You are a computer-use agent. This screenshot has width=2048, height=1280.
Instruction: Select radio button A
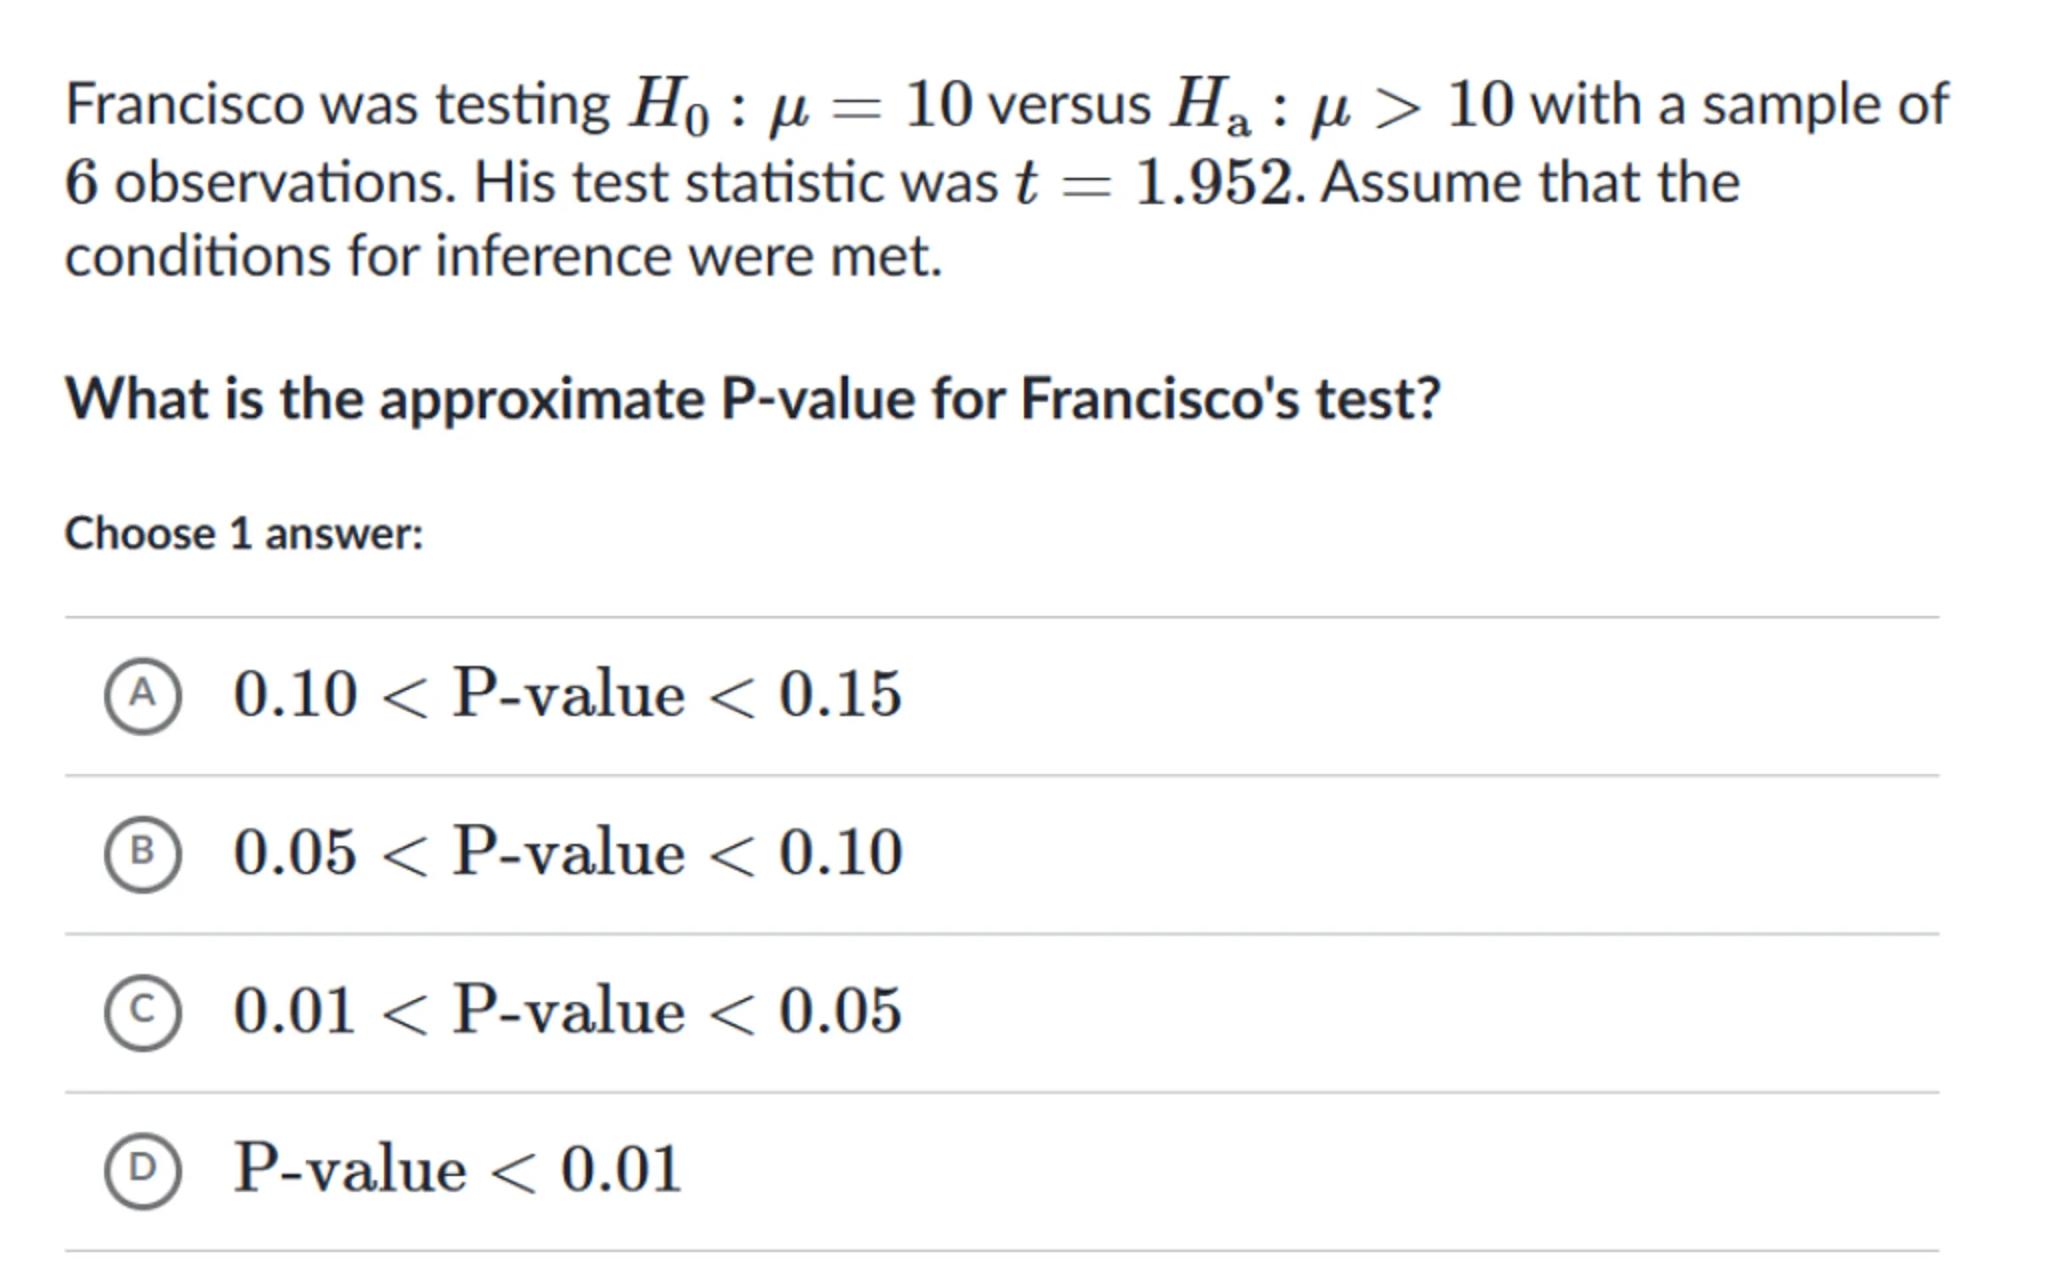(142, 695)
